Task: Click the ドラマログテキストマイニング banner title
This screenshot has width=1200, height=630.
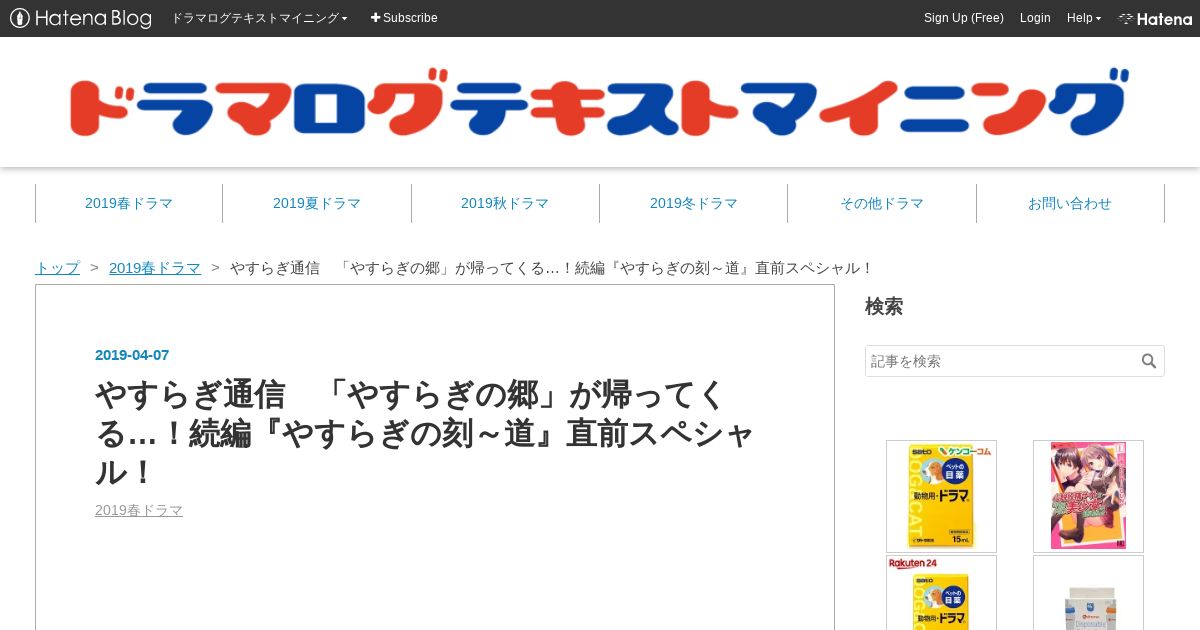Action: tap(600, 102)
